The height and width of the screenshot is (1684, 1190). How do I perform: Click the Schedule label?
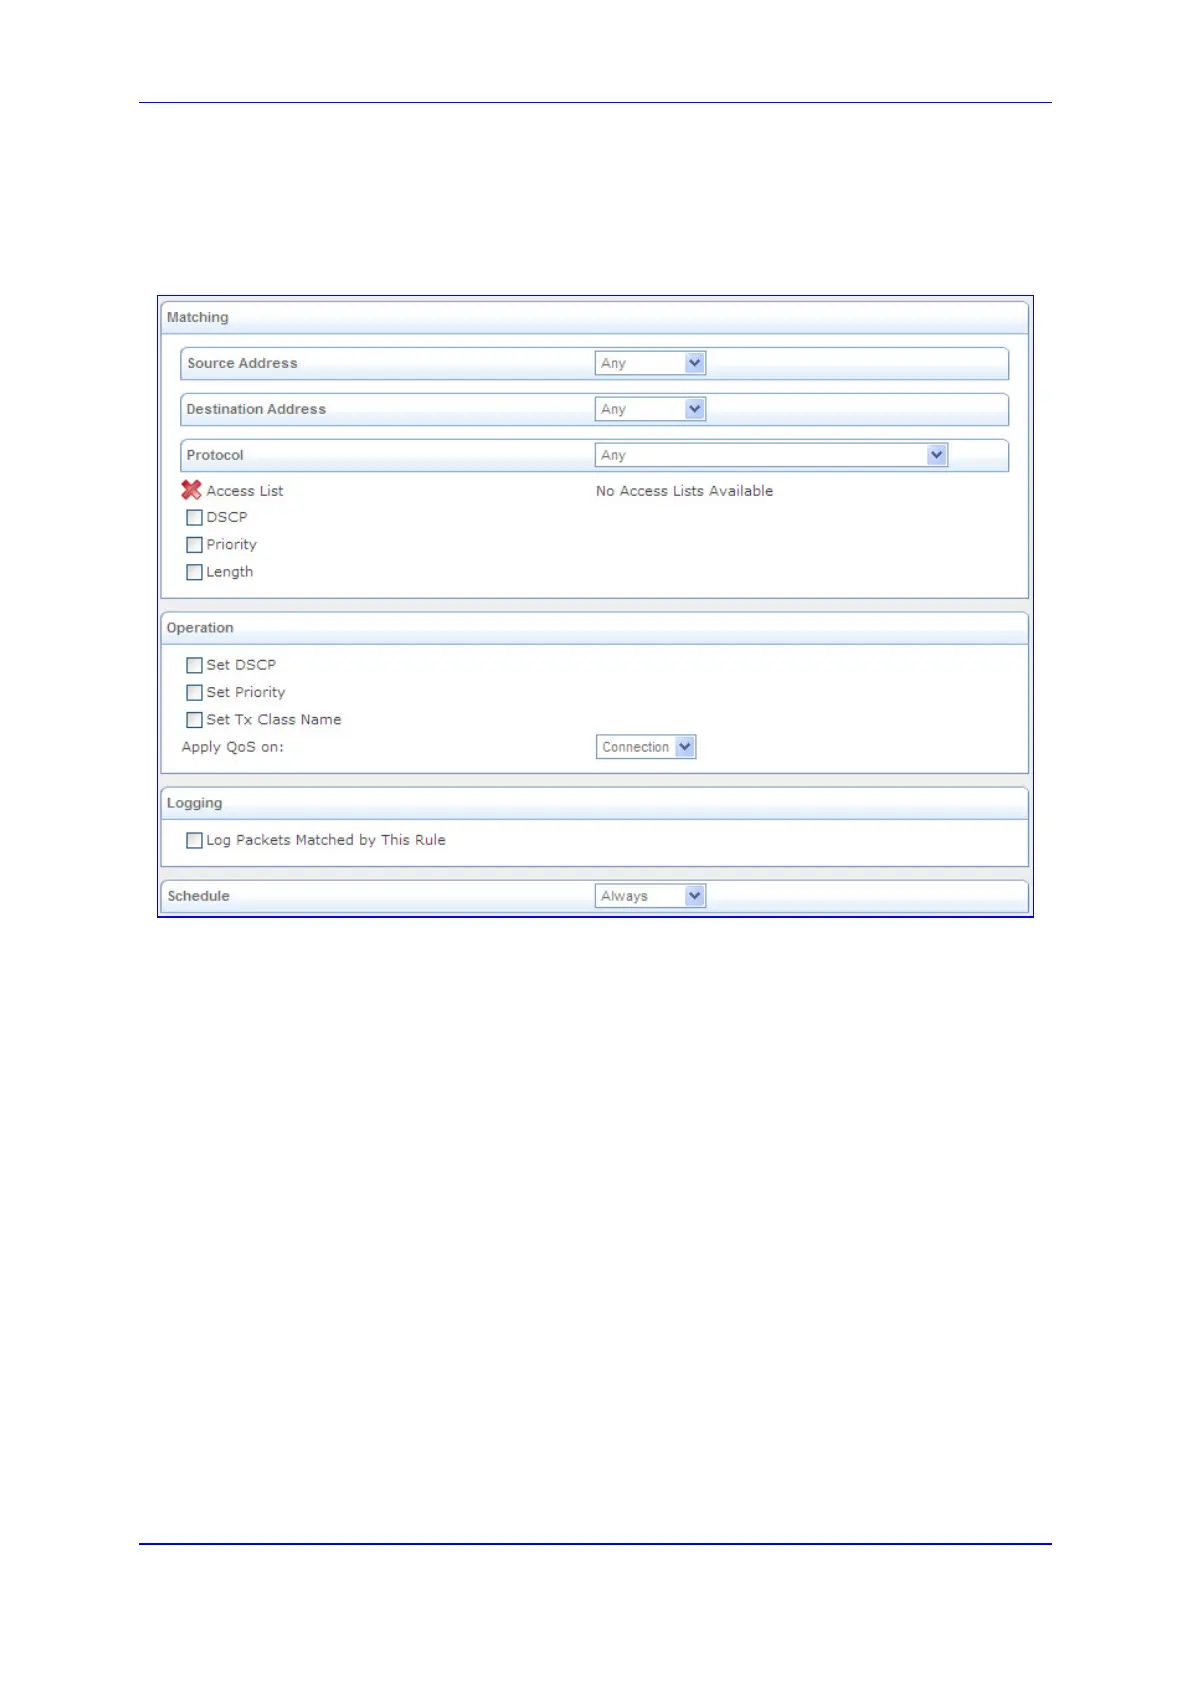tap(198, 896)
